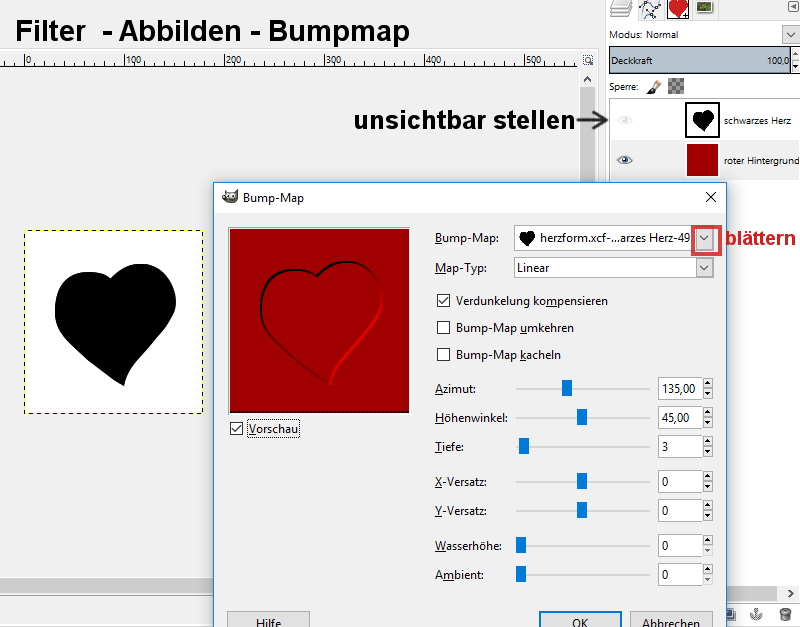Viewport: 800px width, 627px height.
Task: Open the Layers dock tab
Action: (x=621, y=8)
